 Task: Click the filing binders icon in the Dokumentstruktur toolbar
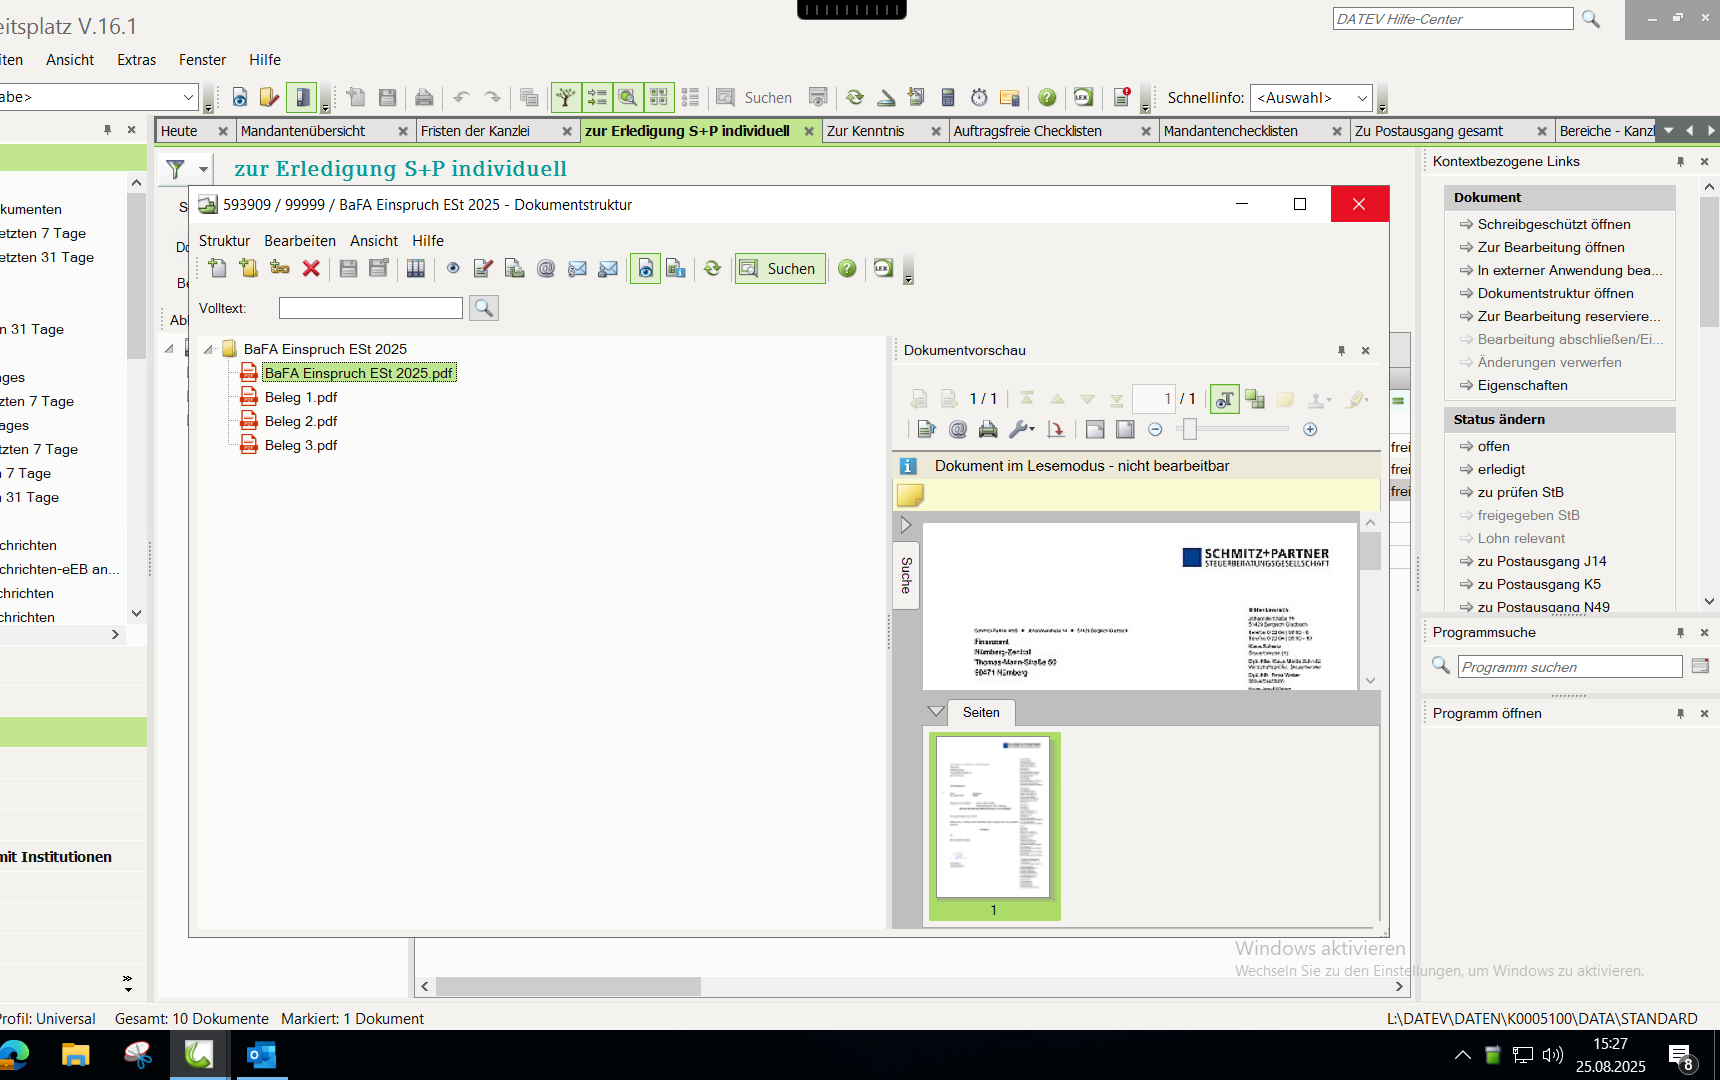416,268
